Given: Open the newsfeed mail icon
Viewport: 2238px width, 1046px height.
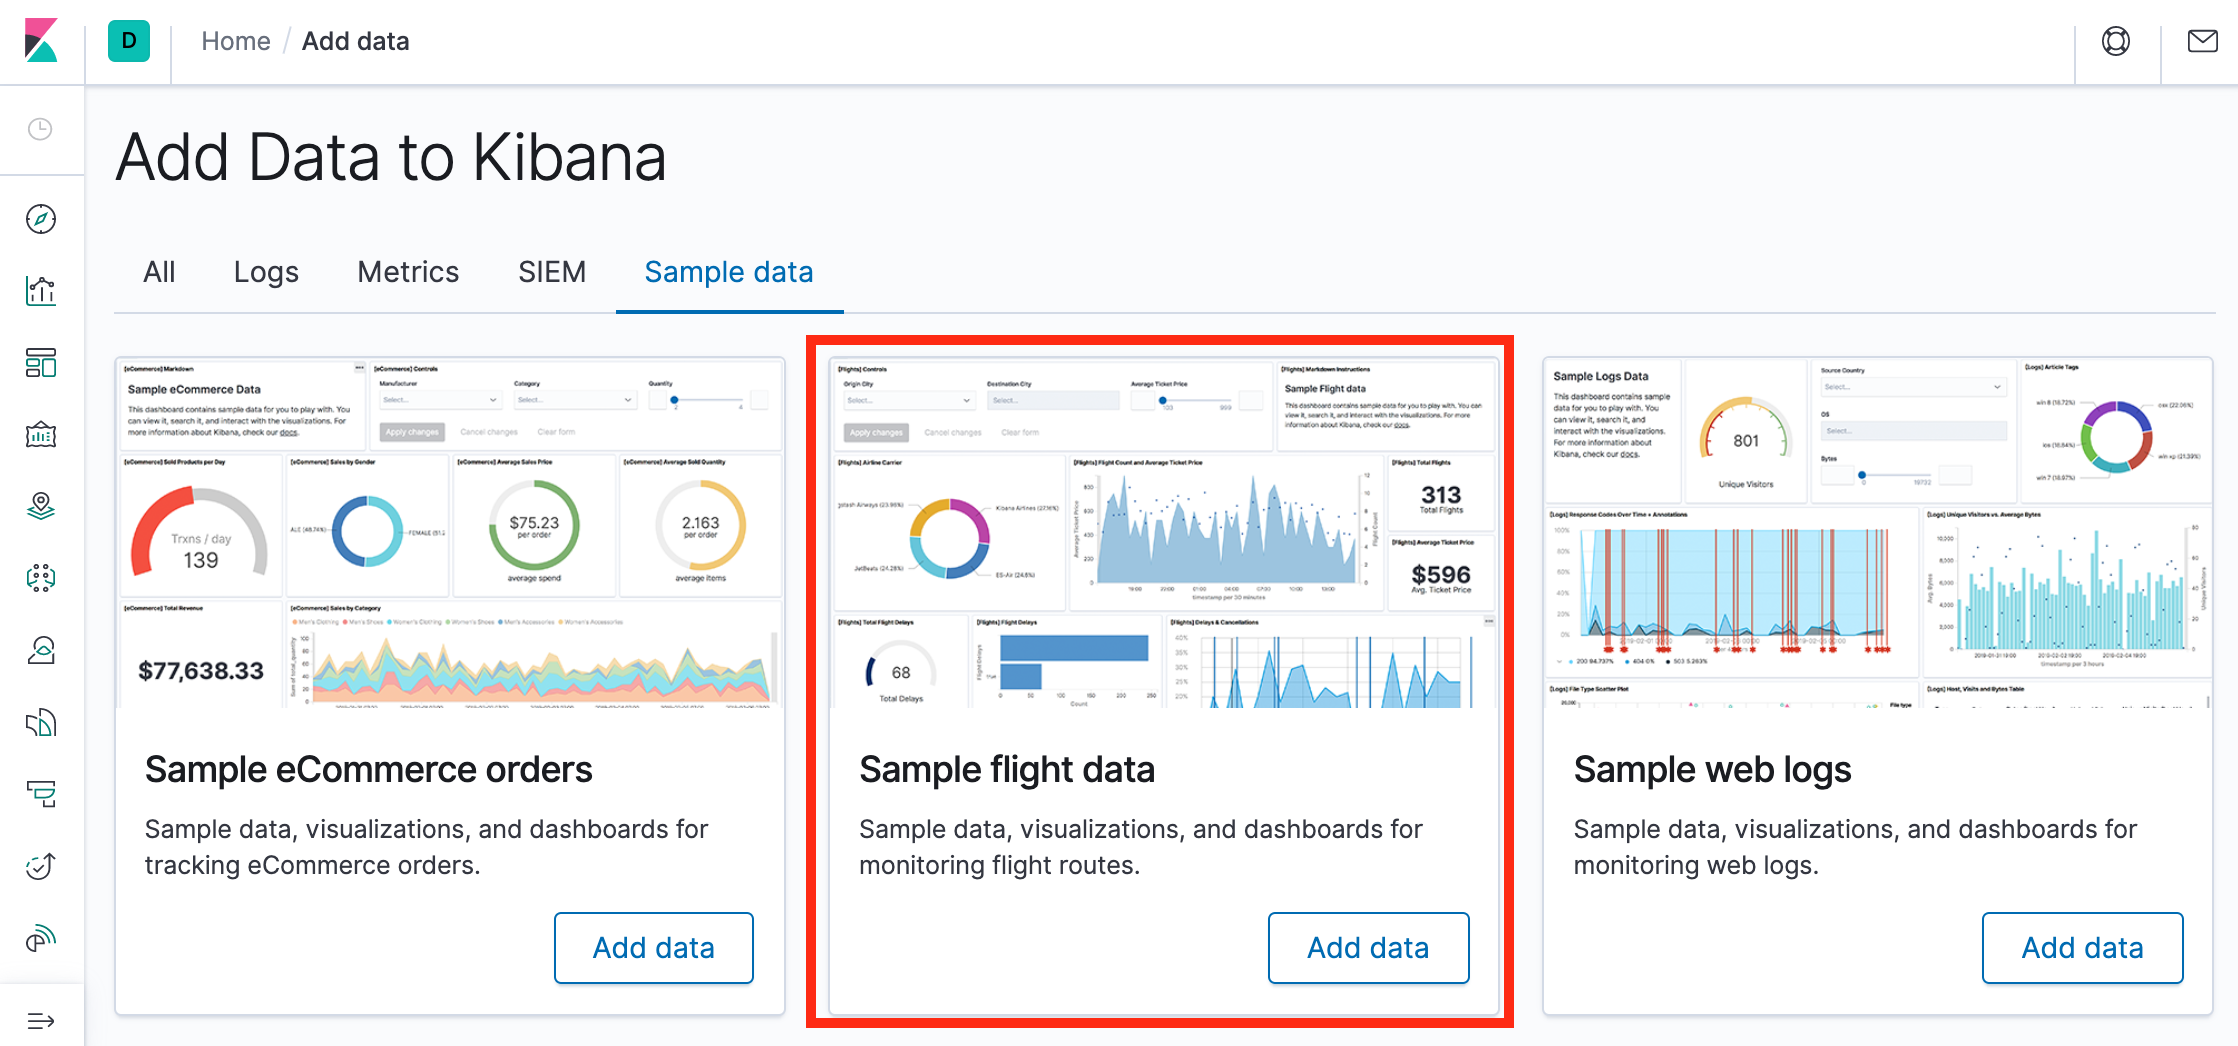Looking at the screenshot, I should 2202,41.
